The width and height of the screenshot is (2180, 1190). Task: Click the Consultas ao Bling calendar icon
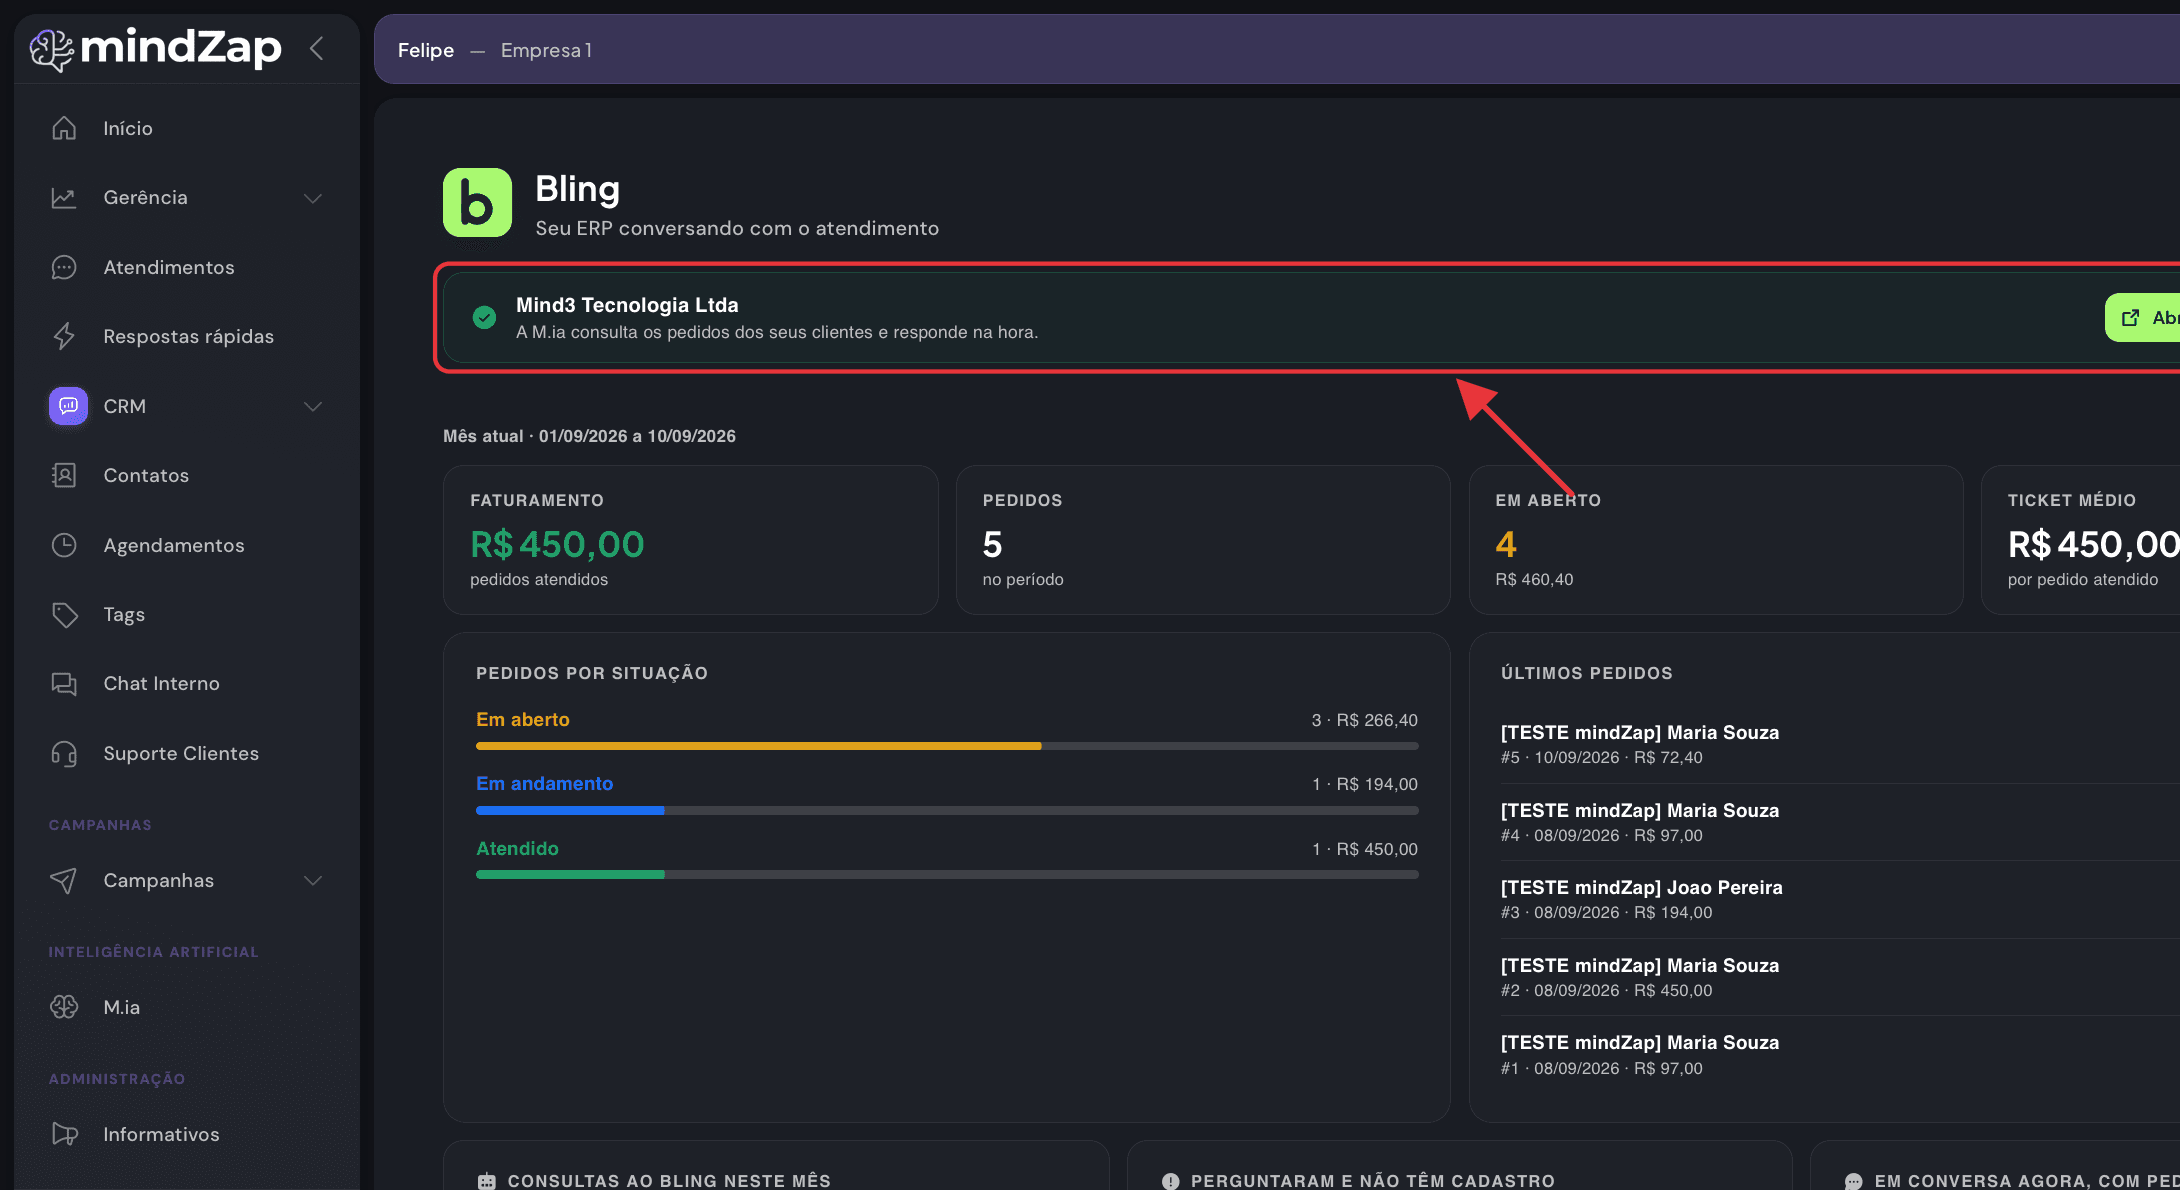487,1181
